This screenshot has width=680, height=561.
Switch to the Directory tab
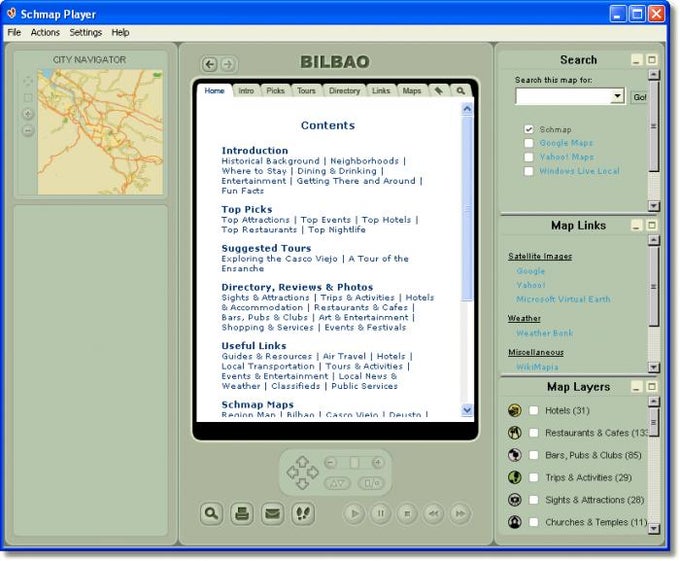coord(344,91)
